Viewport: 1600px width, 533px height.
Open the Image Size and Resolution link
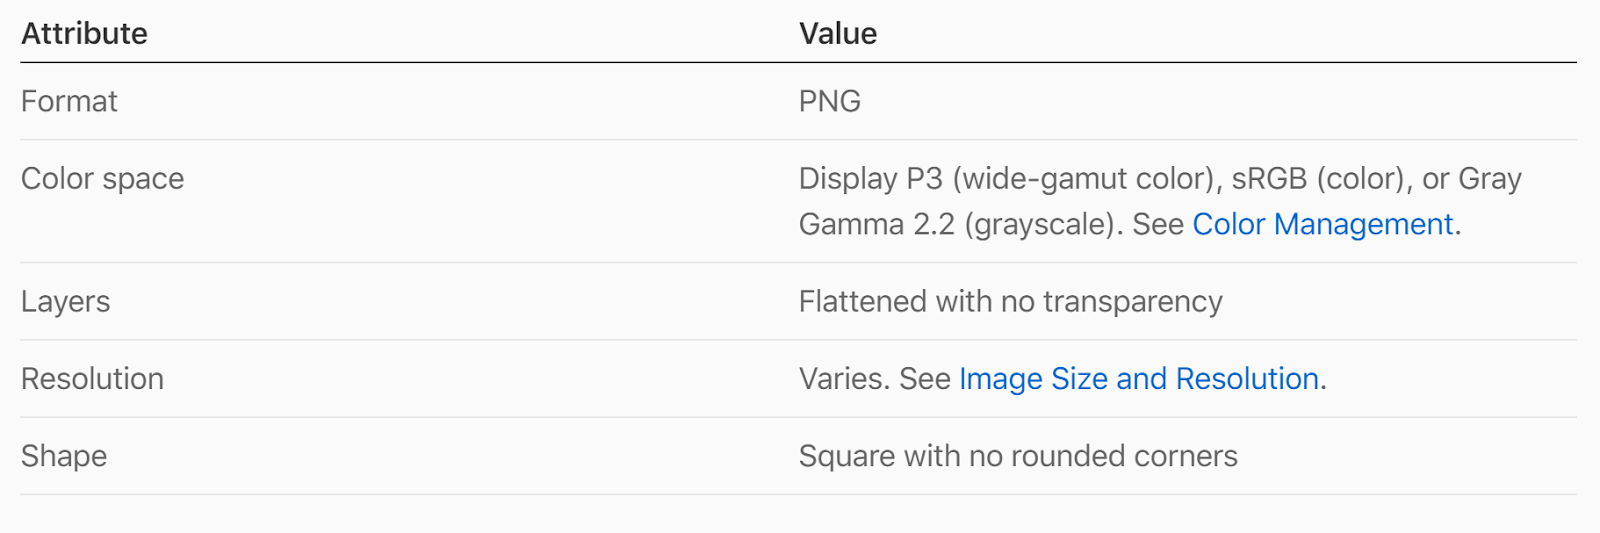[1138, 379]
